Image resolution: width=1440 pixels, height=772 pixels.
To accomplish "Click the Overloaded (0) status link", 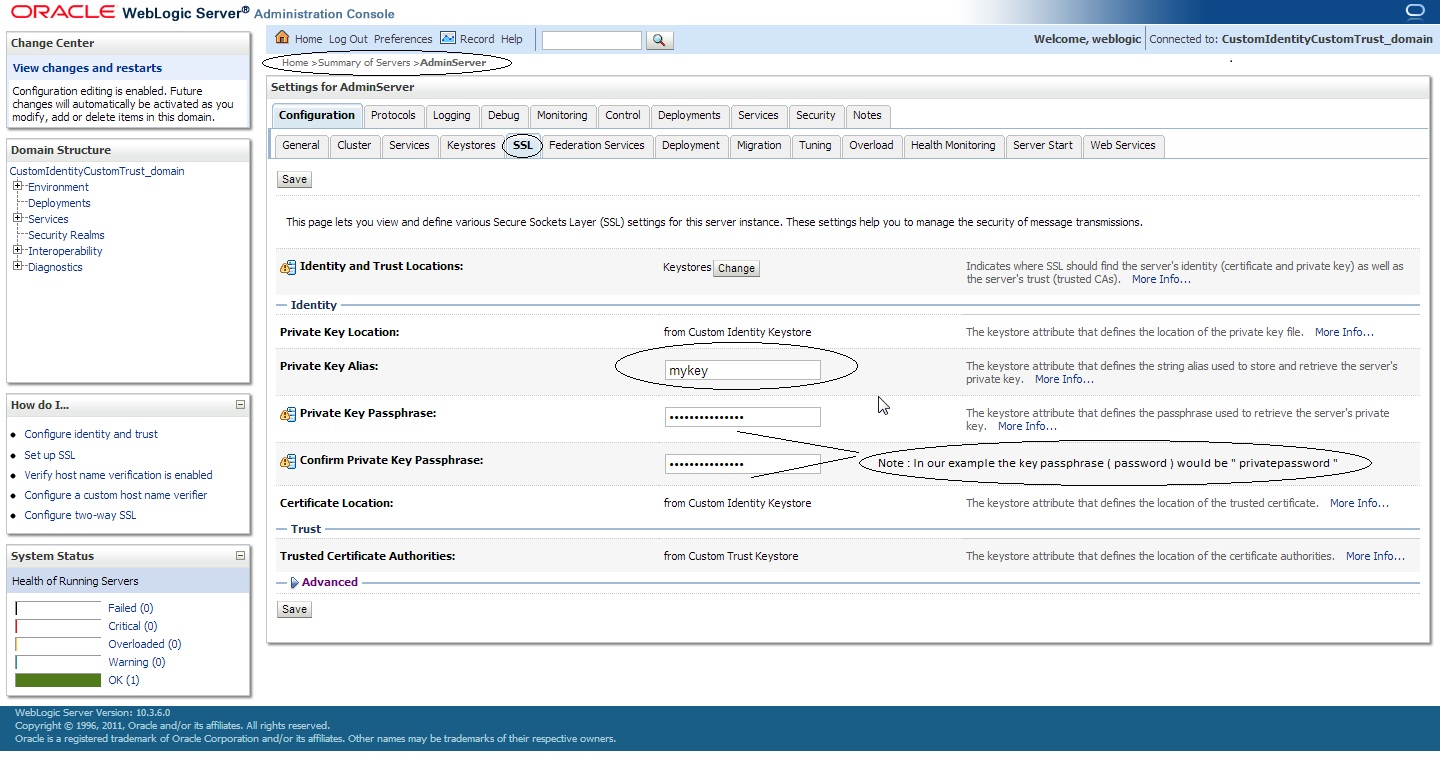I will click(x=144, y=644).
